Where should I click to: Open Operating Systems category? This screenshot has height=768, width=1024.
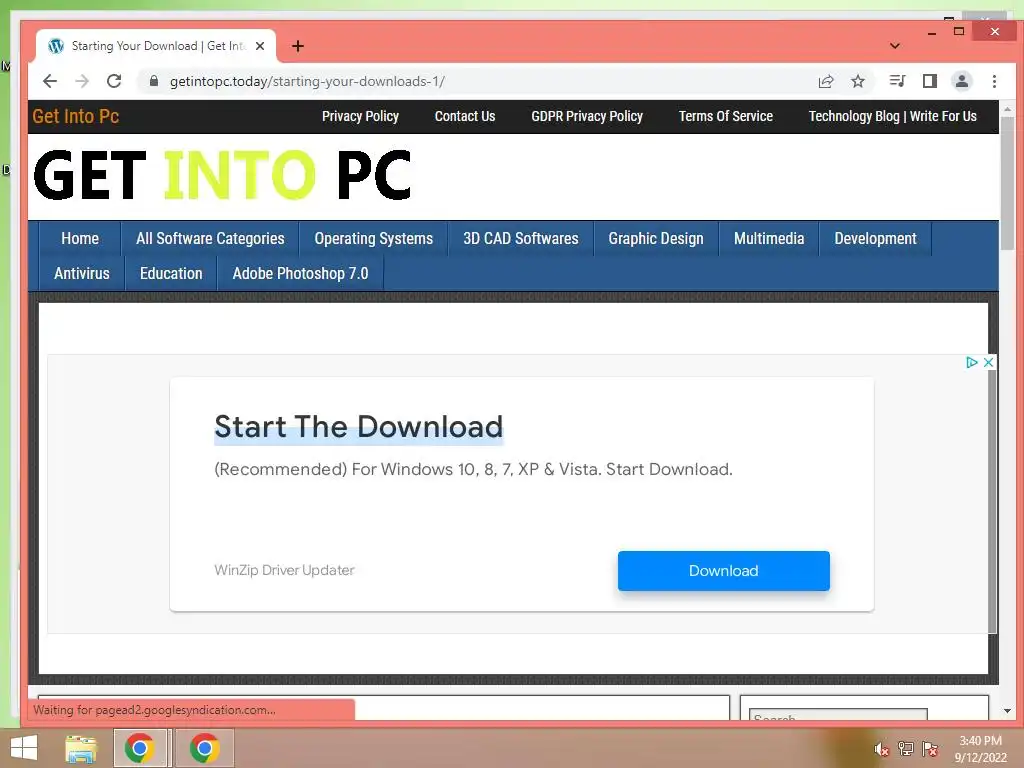(x=374, y=238)
